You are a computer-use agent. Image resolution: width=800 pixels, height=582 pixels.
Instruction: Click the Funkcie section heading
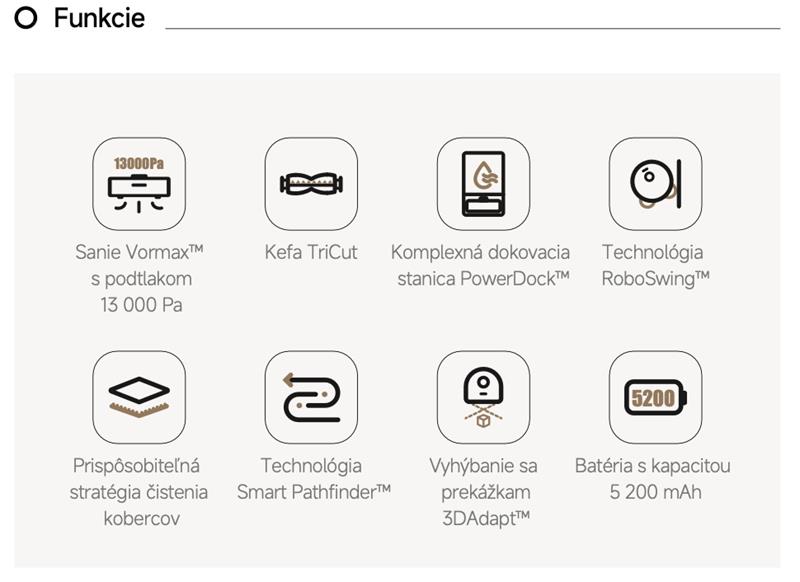click(99, 18)
